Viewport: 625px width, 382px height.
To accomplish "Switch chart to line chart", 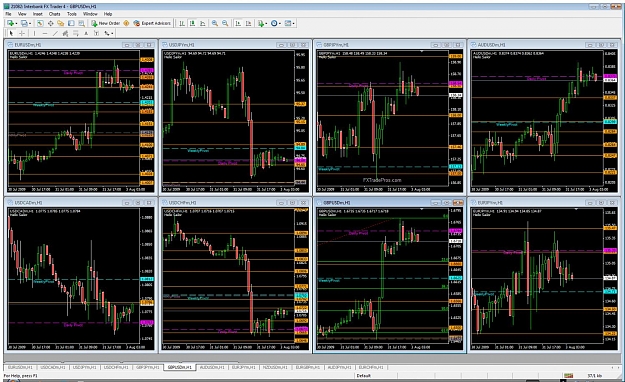I will pos(202,24).
